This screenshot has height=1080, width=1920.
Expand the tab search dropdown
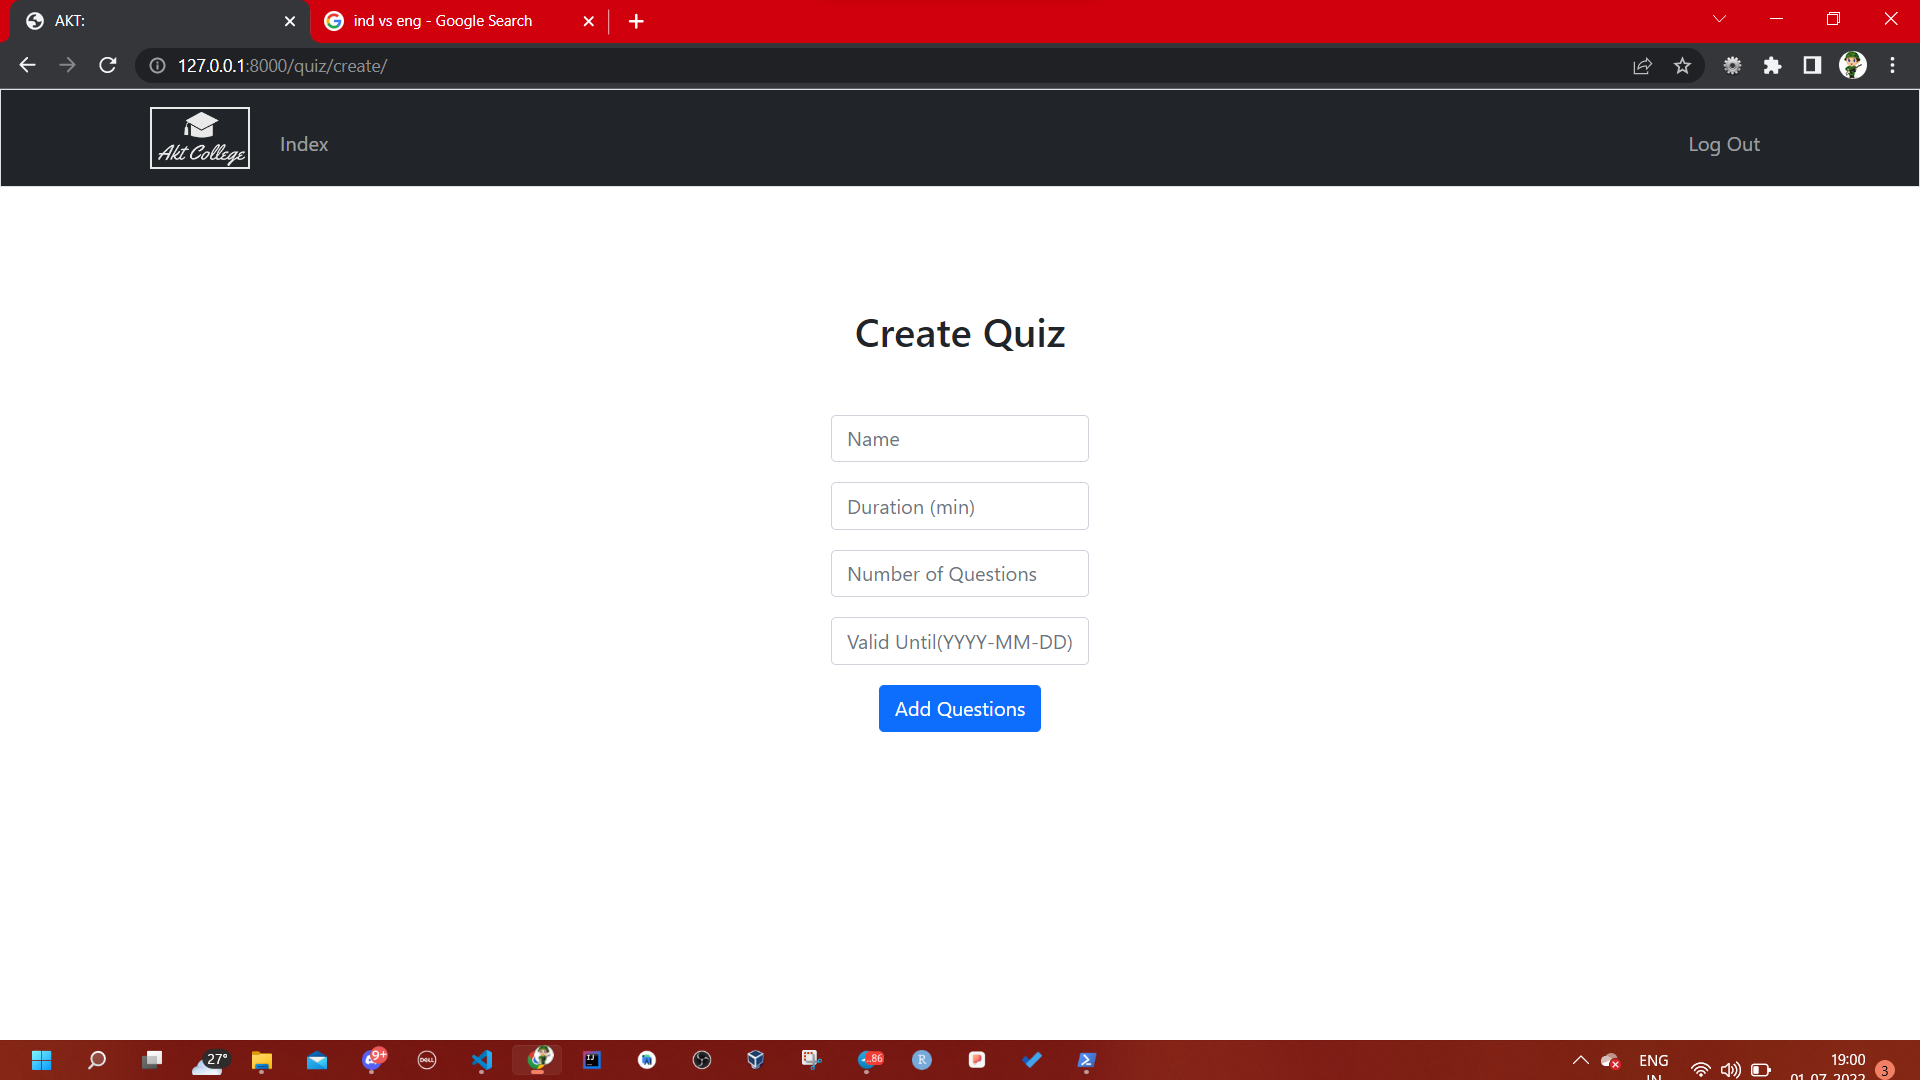(x=1719, y=19)
